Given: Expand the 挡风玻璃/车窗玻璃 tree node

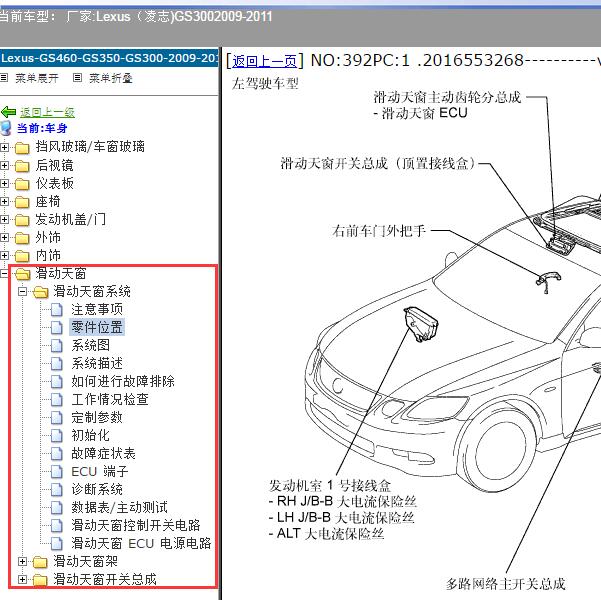Looking at the screenshot, I should click(x=4, y=147).
